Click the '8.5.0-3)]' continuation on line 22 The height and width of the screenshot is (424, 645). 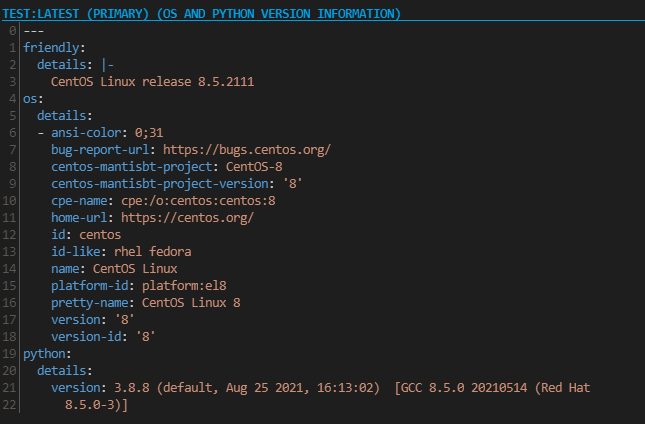(96, 405)
